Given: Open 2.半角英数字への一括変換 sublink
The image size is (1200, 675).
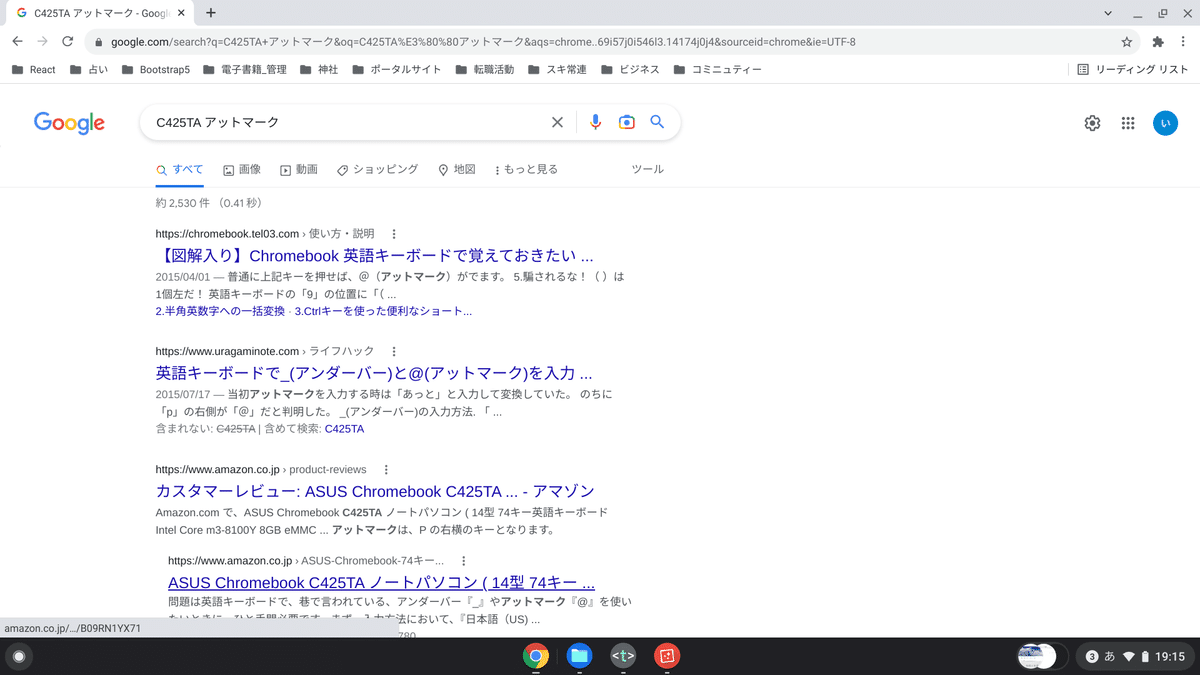Looking at the screenshot, I should [x=222, y=311].
